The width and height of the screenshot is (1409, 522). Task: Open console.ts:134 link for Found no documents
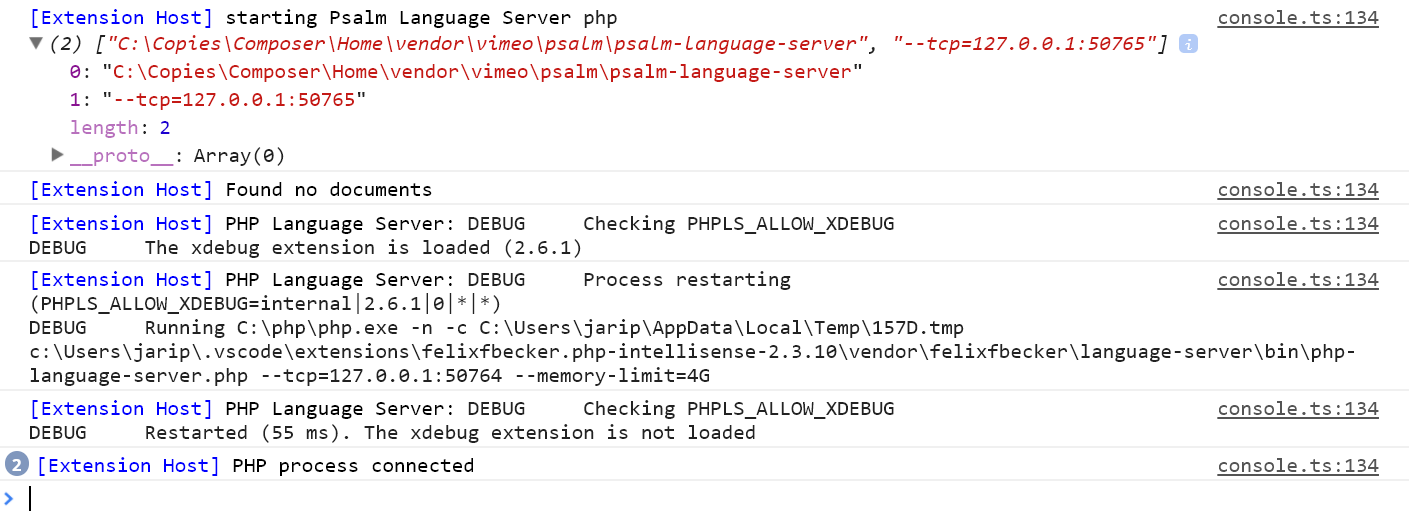coord(1298,190)
